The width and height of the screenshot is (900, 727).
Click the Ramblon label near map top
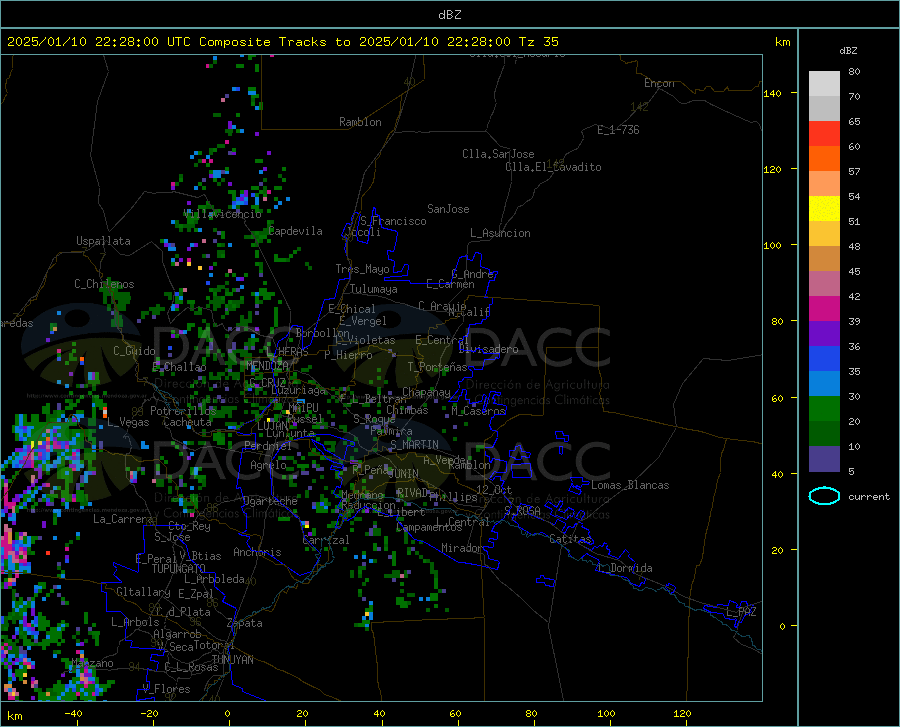[x=360, y=122]
